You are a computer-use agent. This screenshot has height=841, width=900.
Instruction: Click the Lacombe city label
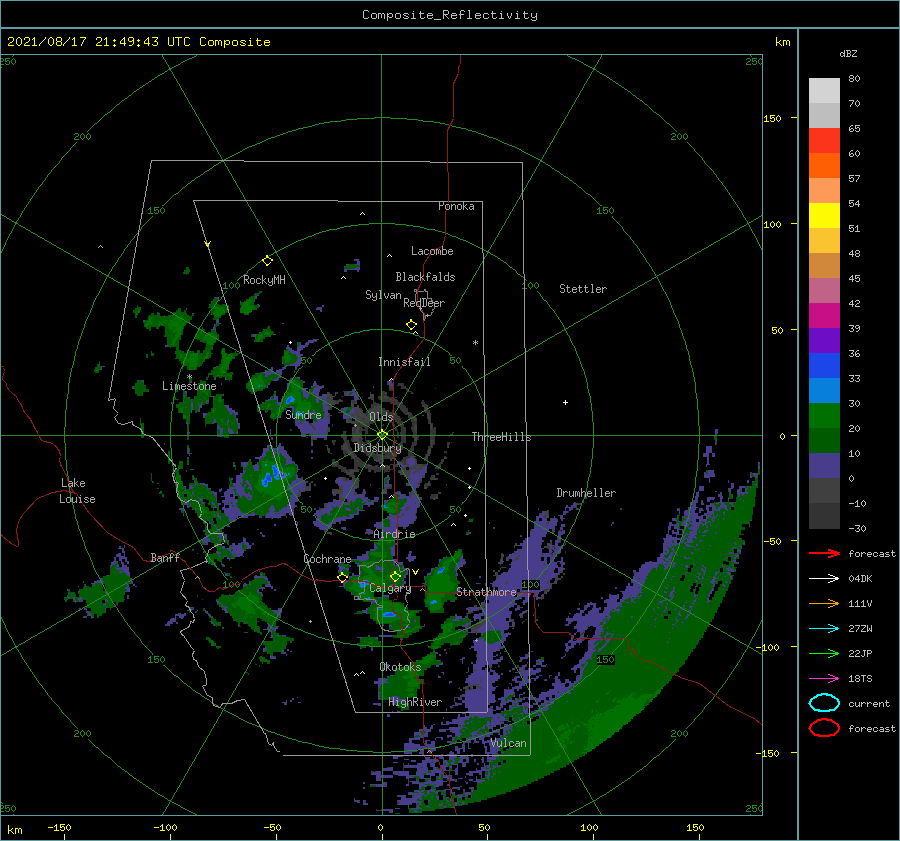click(432, 251)
